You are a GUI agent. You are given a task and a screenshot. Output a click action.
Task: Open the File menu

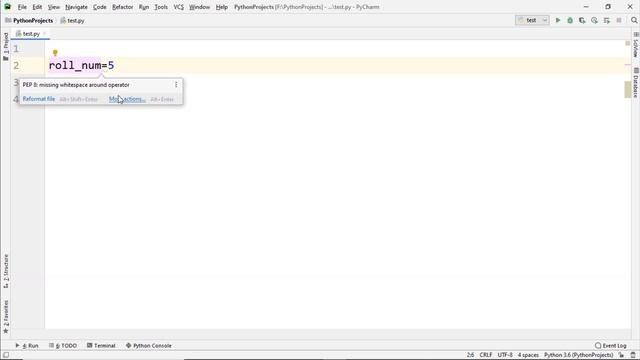pyautogui.click(x=22, y=7)
